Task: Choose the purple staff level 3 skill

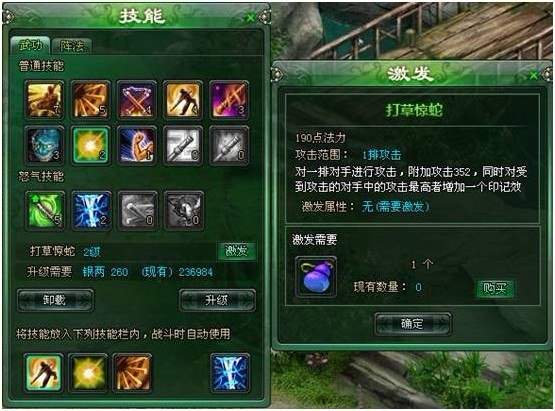Action: pyautogui.click(x=229, y=100)
